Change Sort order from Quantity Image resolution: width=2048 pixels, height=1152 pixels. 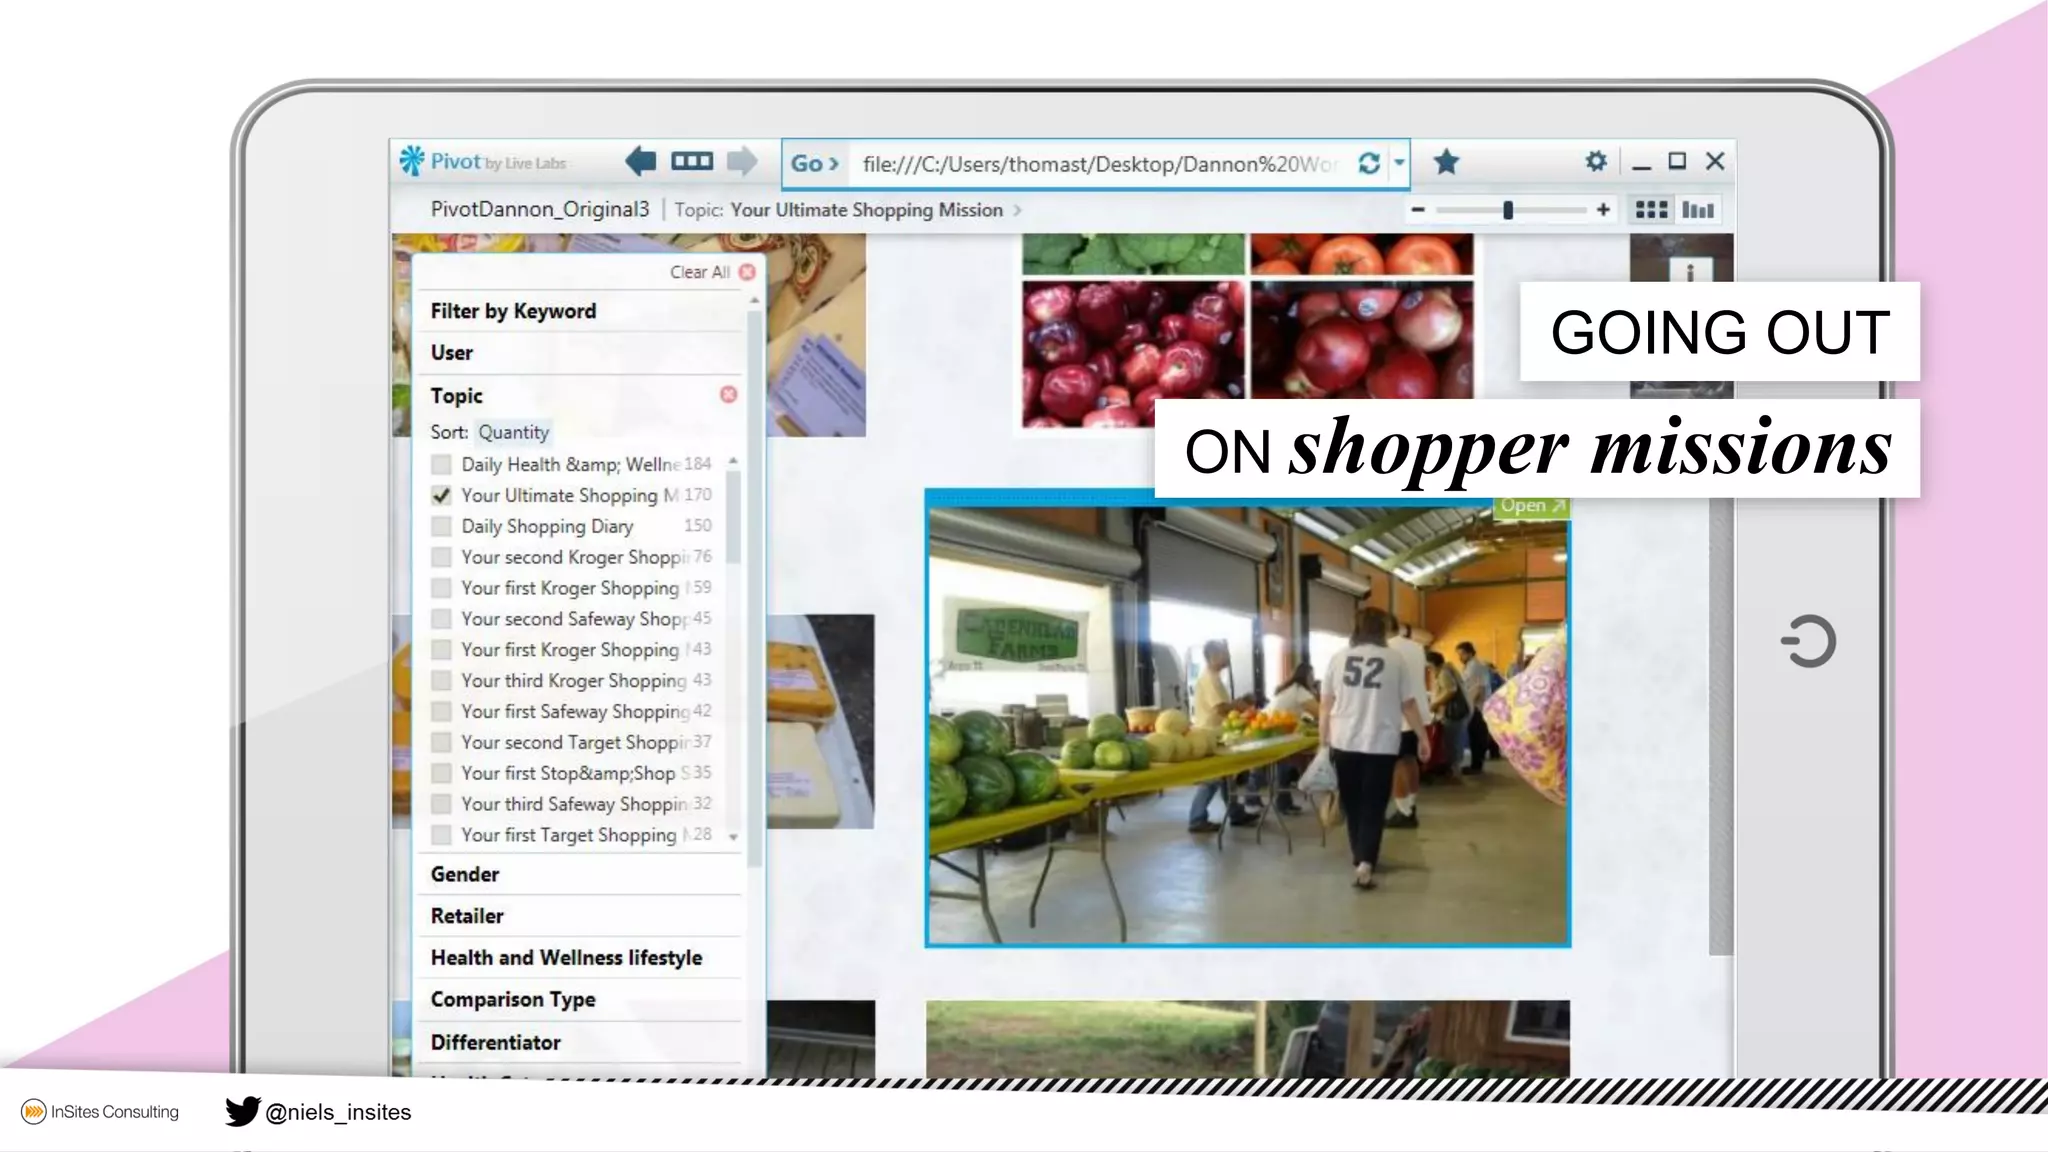click(x=513, y=433)
